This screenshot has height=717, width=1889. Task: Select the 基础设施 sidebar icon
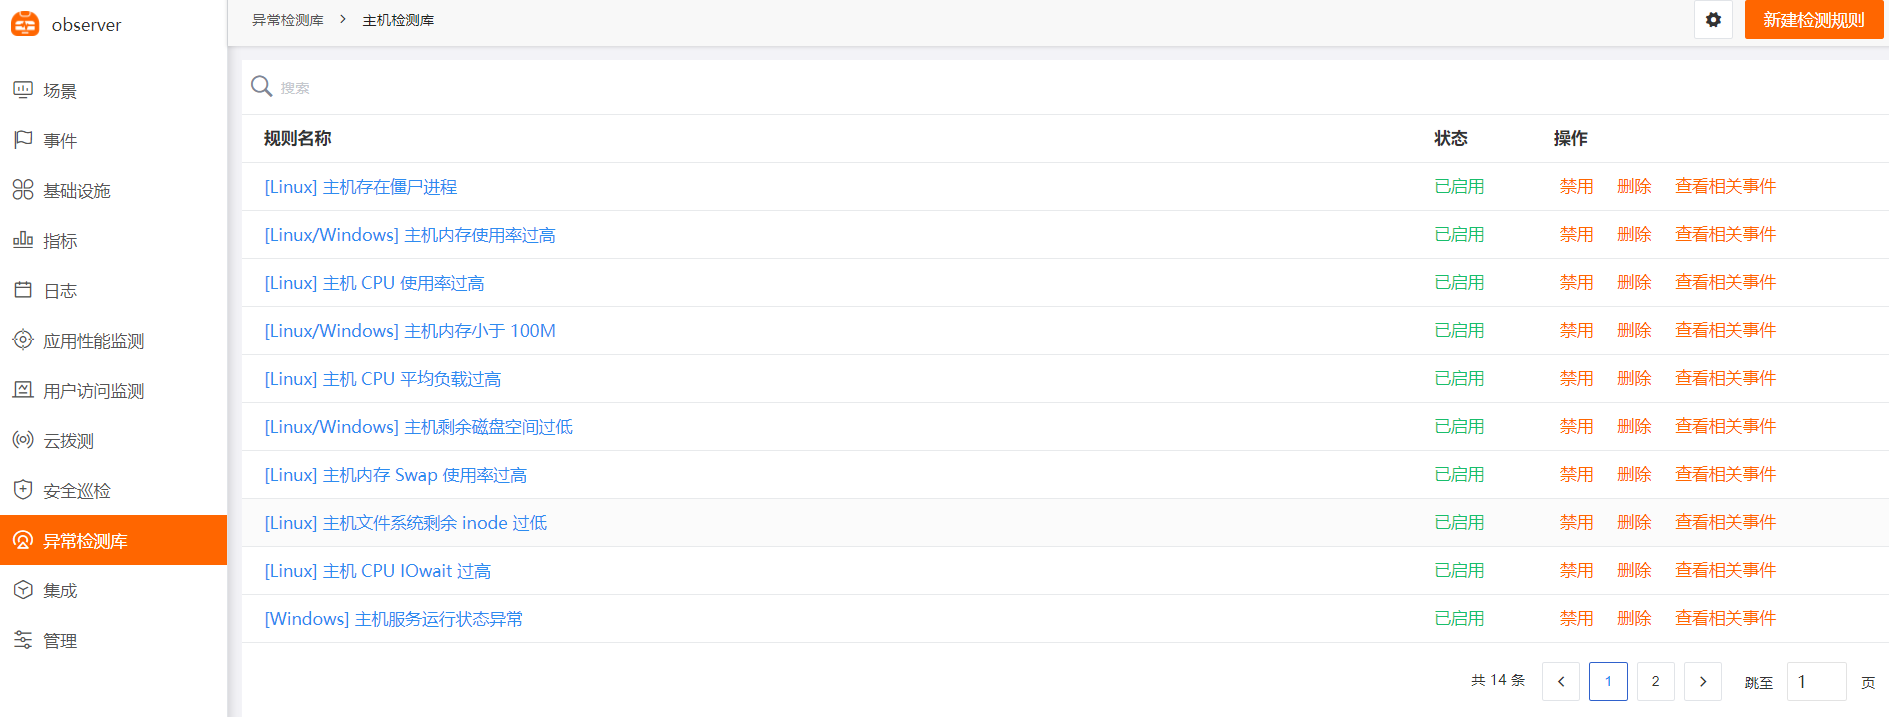click(23, 190)
